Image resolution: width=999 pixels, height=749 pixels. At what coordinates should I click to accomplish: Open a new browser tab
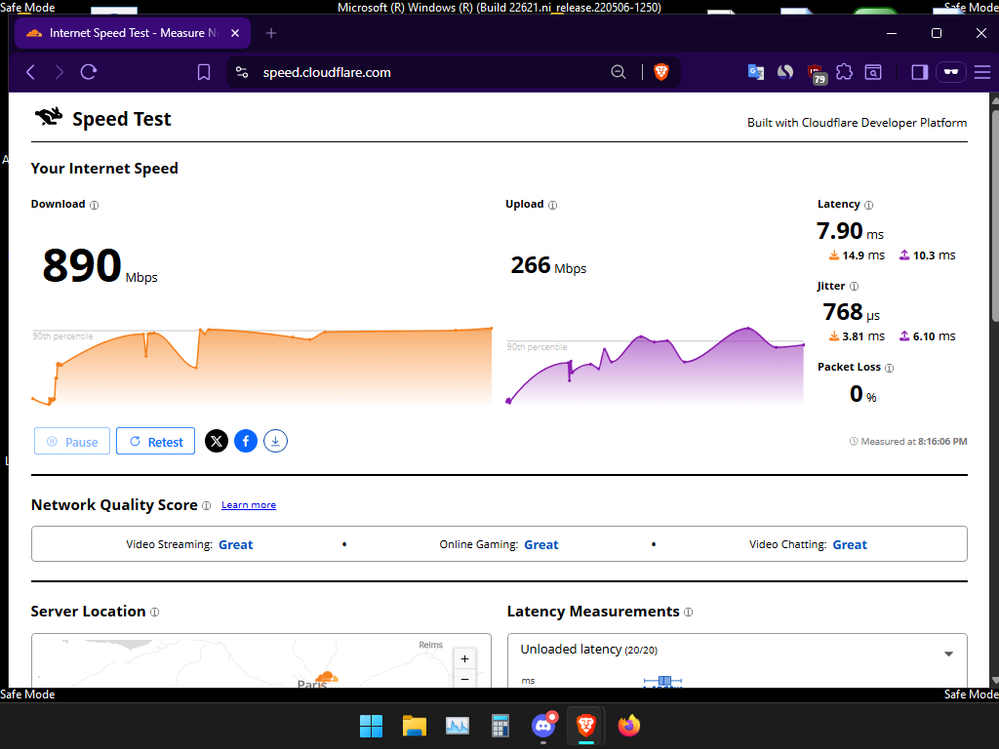[271, 33]
